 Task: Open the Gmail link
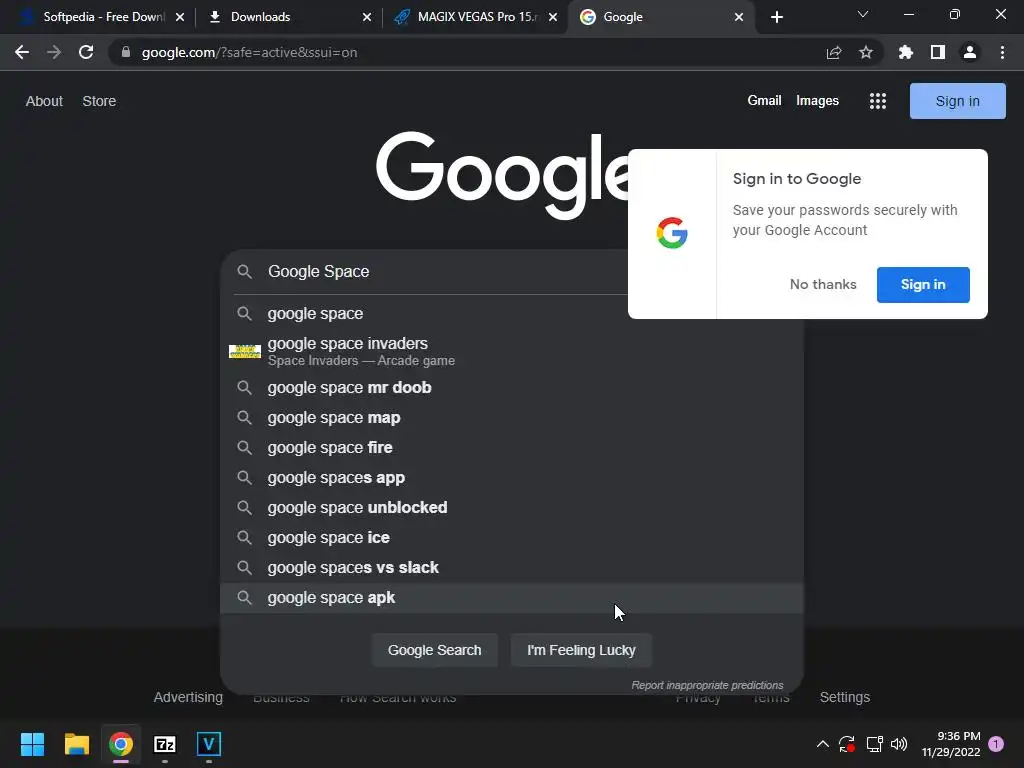point(764,101)
